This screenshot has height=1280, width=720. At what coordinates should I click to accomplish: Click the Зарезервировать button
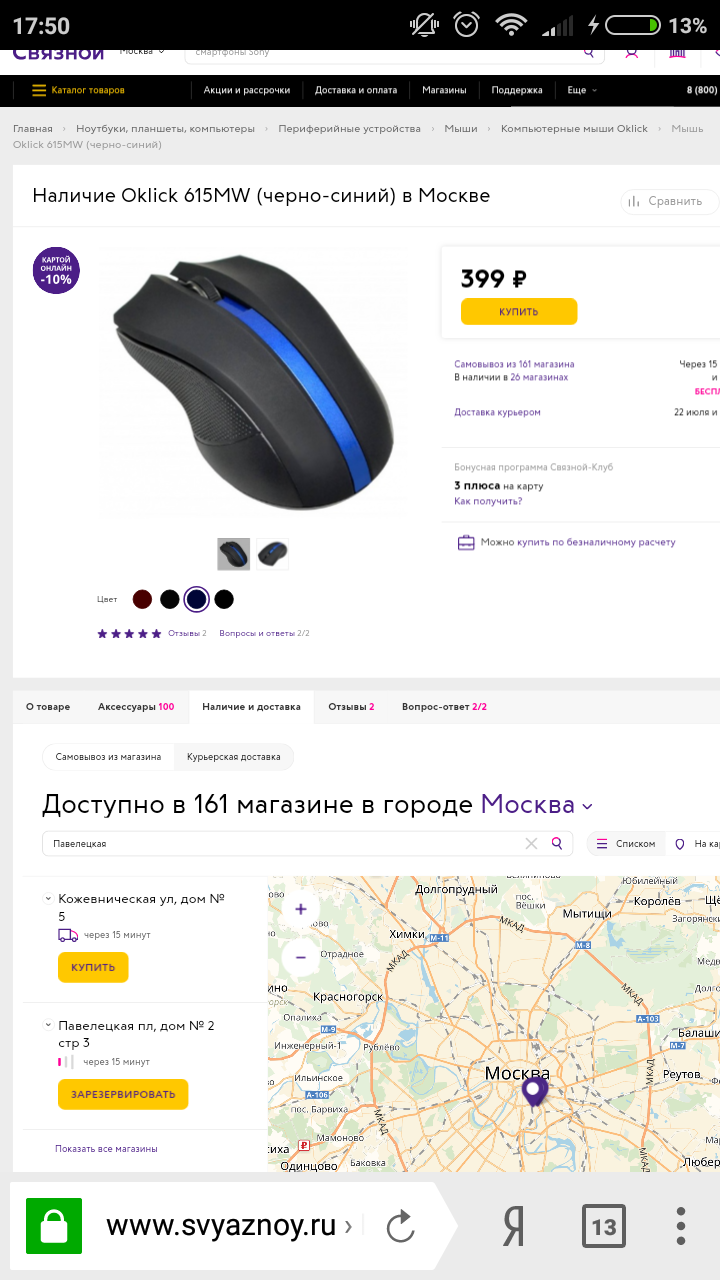point(123,1094)
